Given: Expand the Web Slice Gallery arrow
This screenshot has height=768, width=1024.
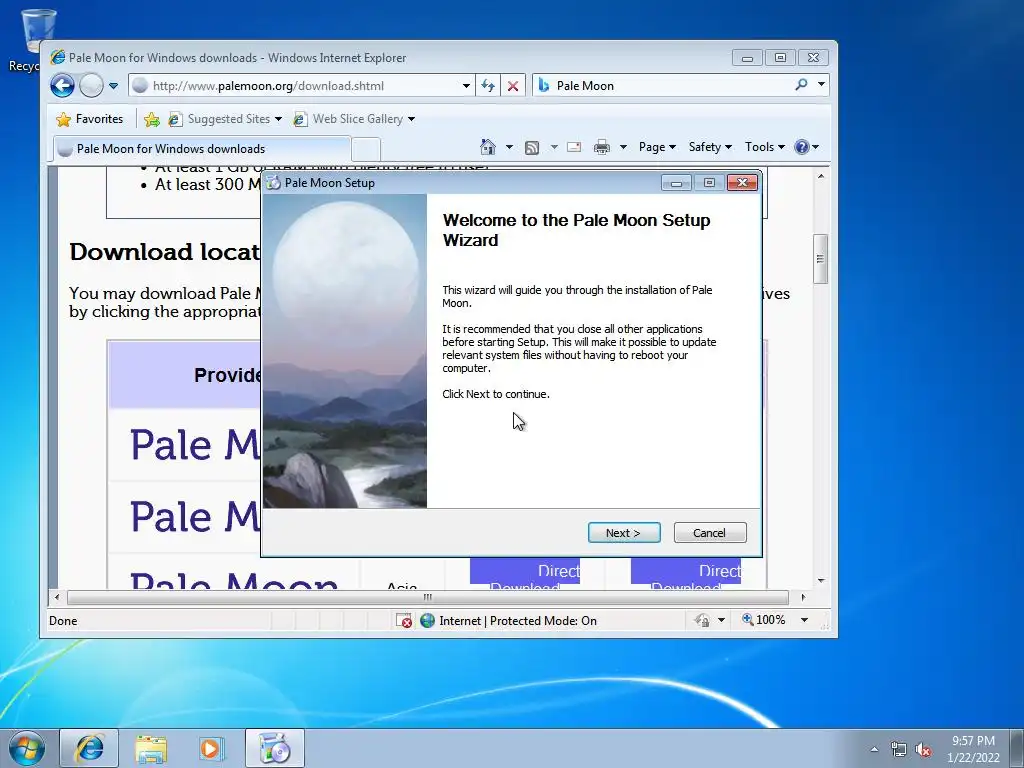Looking at the screenshot, I should tap(411, 119).
